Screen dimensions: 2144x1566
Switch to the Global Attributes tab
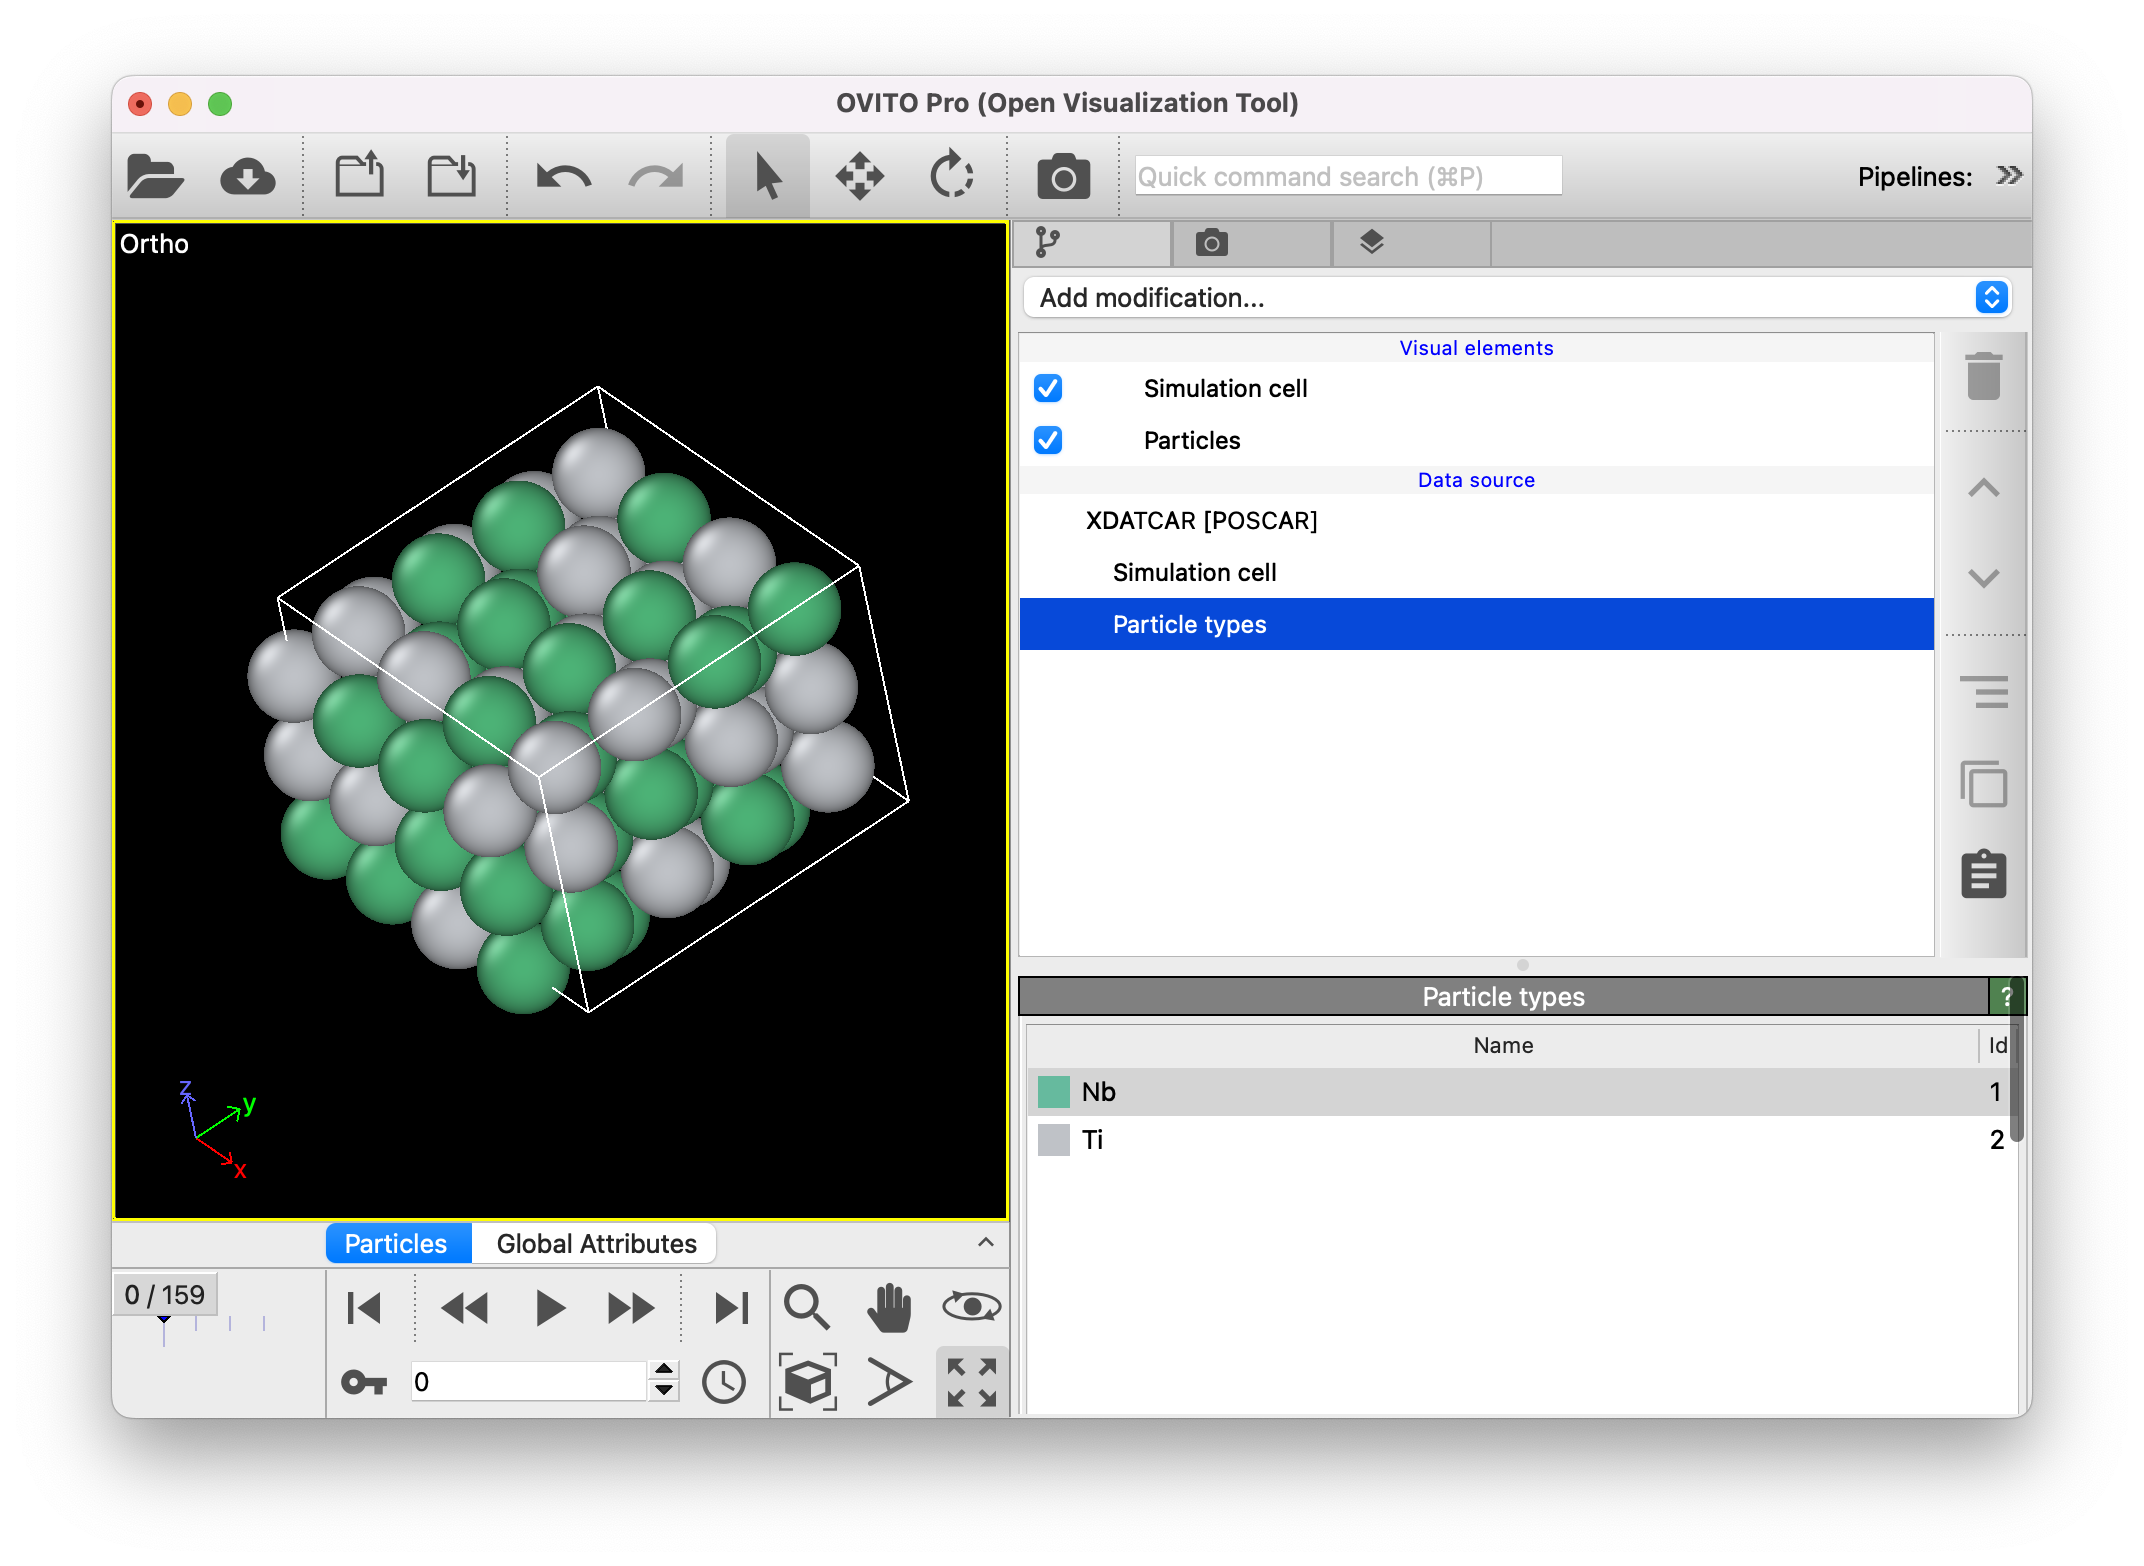596,1243
